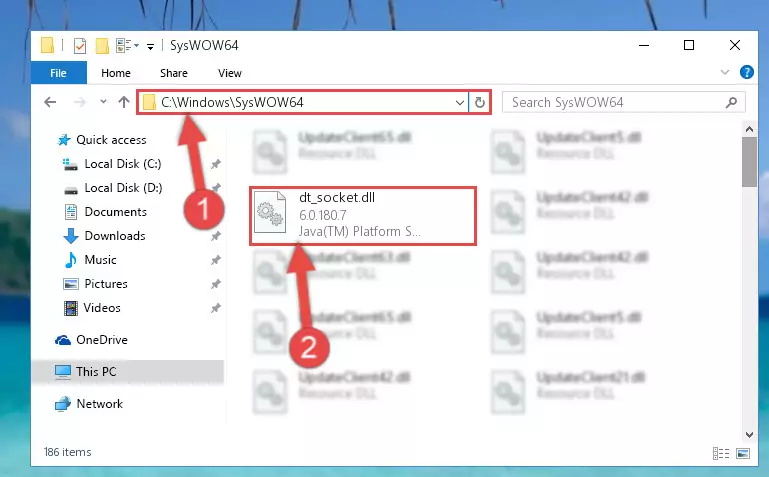Click the dt_socket.dll gear file icon
769x477 pixels.
pyautogui.click(x=270, y=212)
